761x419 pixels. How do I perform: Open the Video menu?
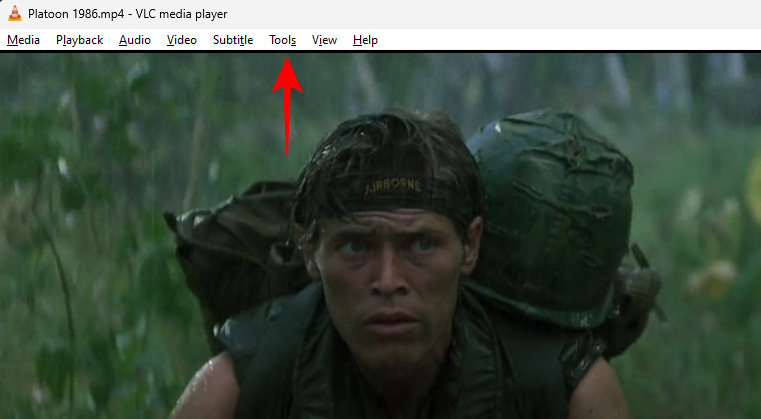coord(182,40)
